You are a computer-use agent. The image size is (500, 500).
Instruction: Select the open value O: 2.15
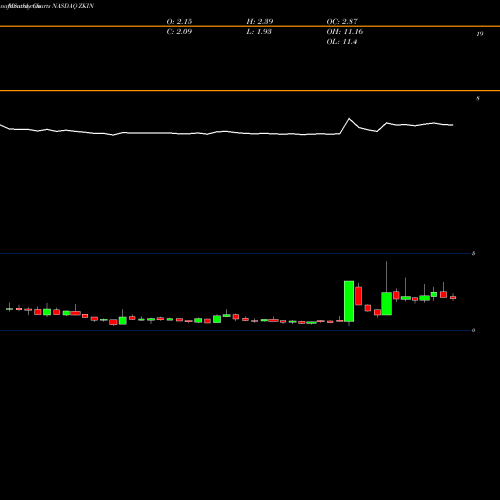coord(179,21)
